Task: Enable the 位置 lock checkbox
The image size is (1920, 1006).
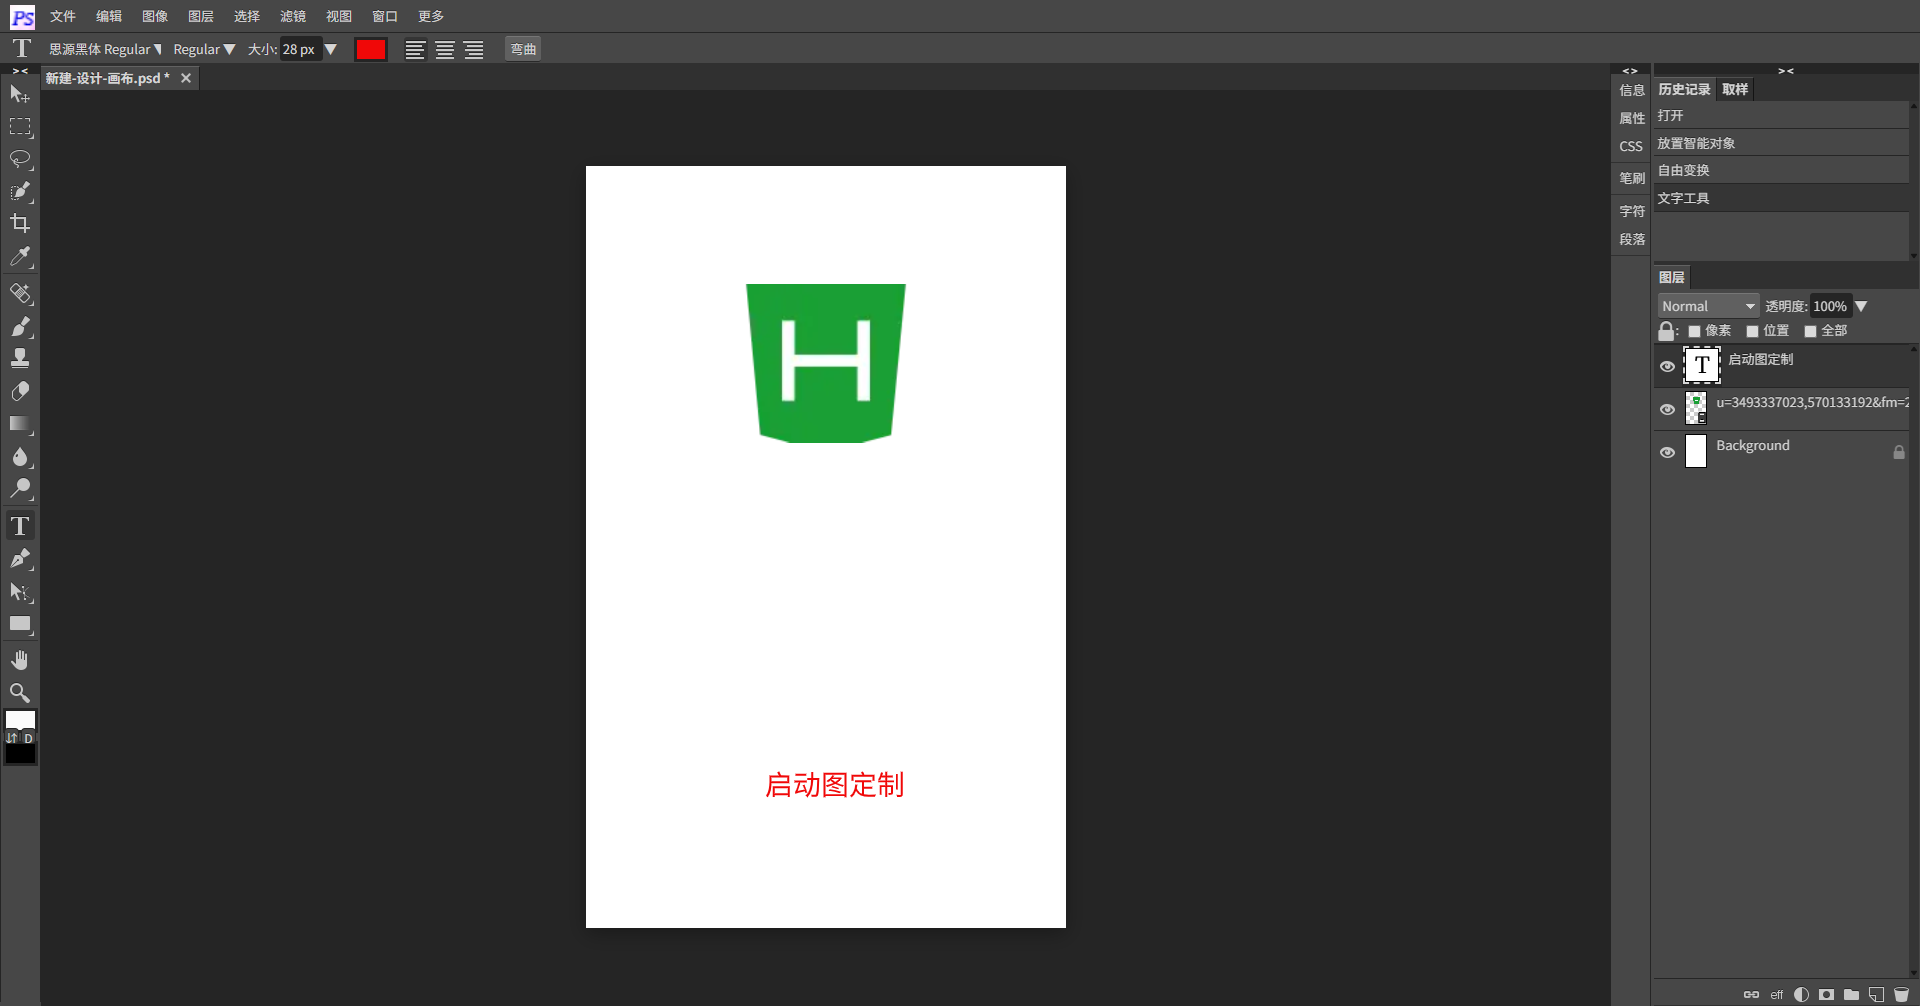Action: [1752, 331]
